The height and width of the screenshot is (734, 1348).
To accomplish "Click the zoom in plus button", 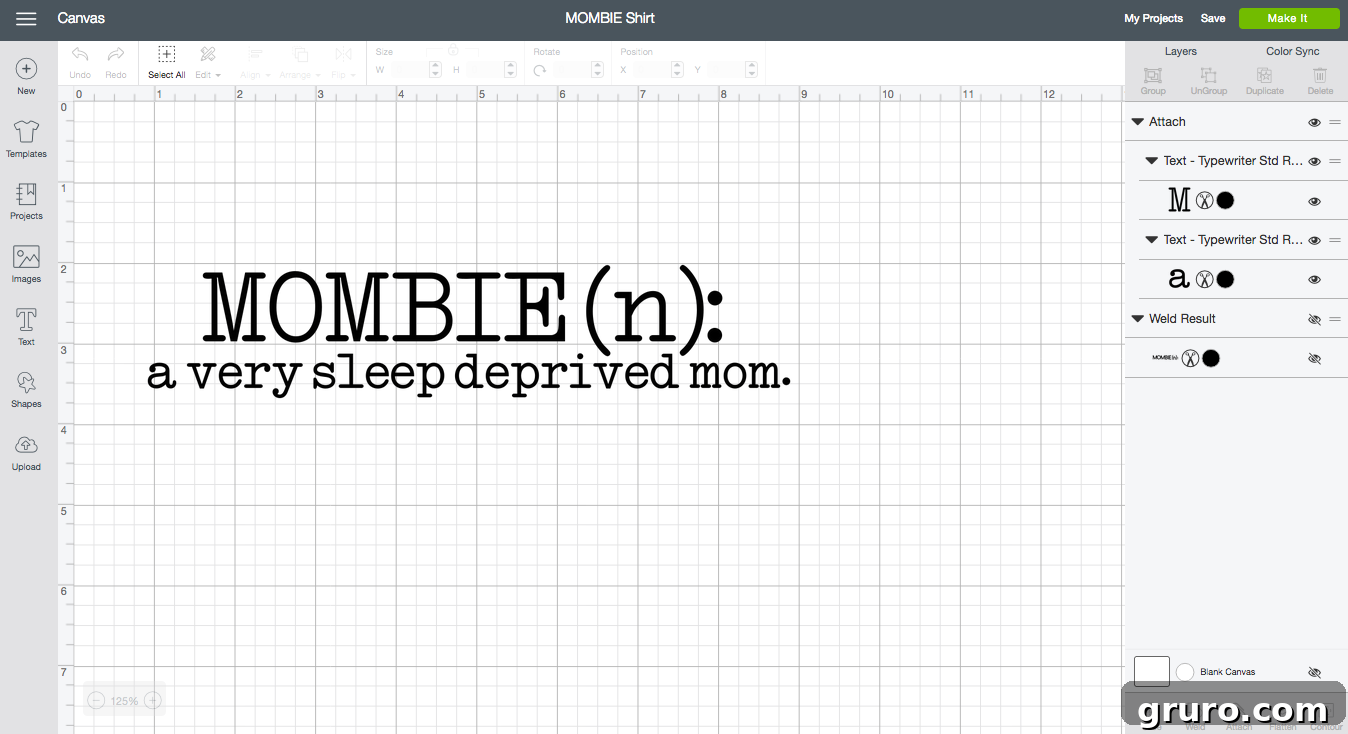I will [x=153, y=701].
